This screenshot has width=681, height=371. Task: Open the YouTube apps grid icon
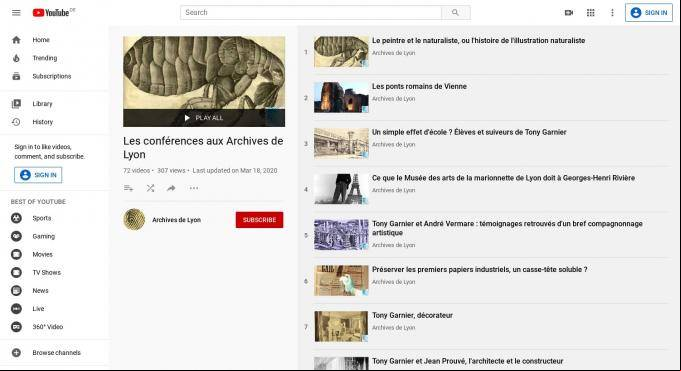(x=590, y=13)
